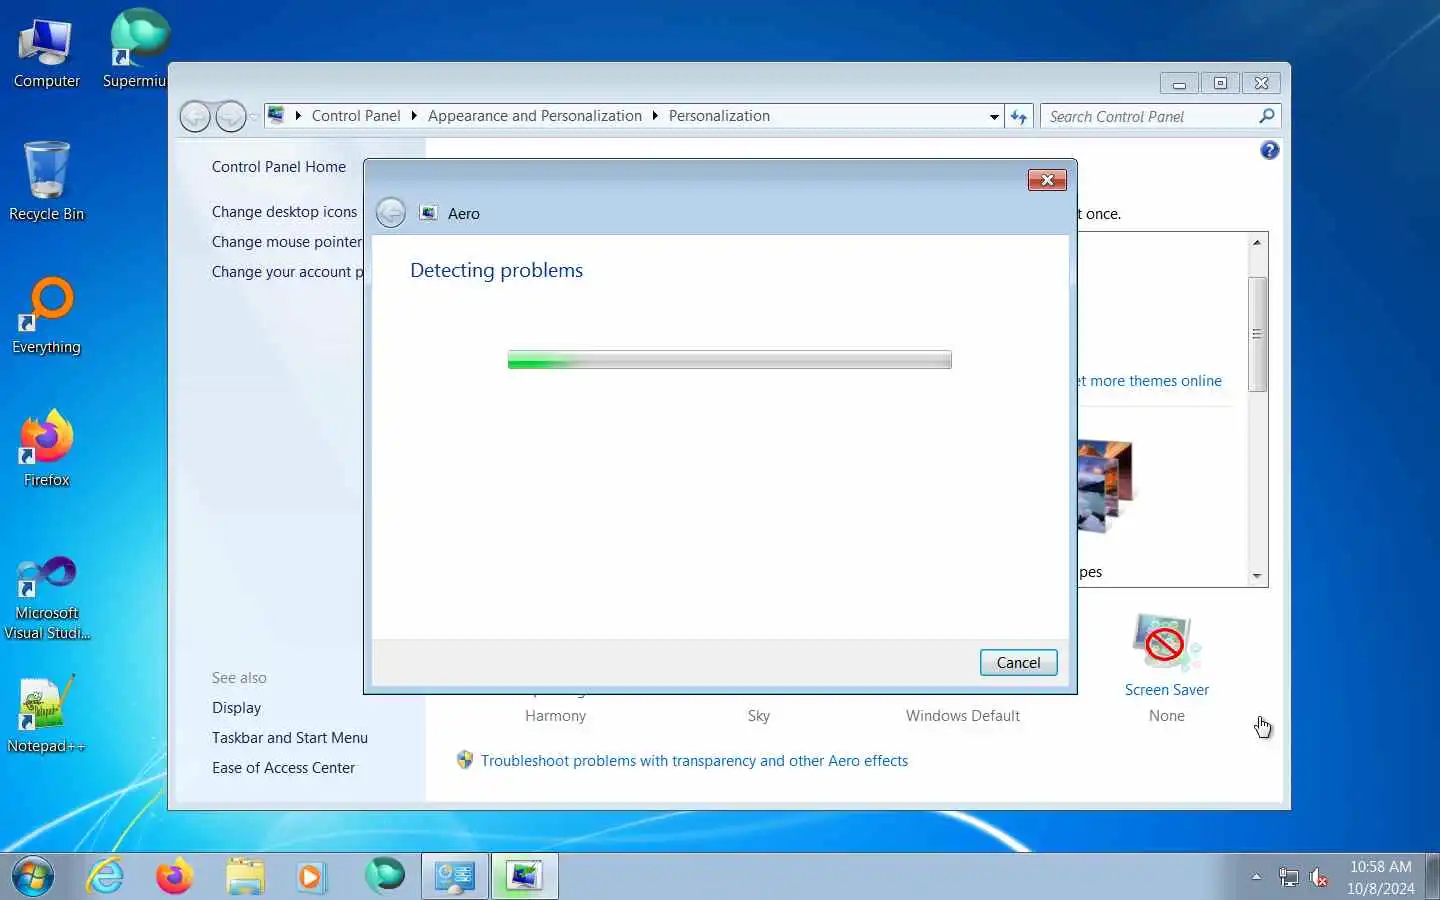Click theme list scroll up arrow

coord(1257,242)
